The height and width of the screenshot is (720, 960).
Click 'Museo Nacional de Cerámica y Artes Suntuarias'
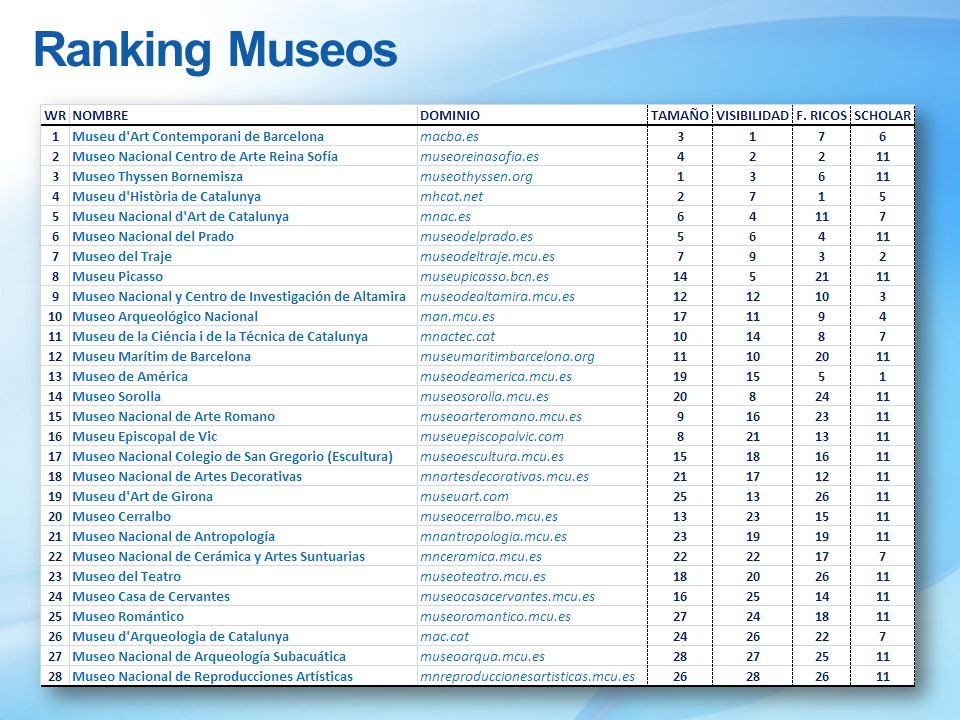pyautogui.click(x=219, y=557)
